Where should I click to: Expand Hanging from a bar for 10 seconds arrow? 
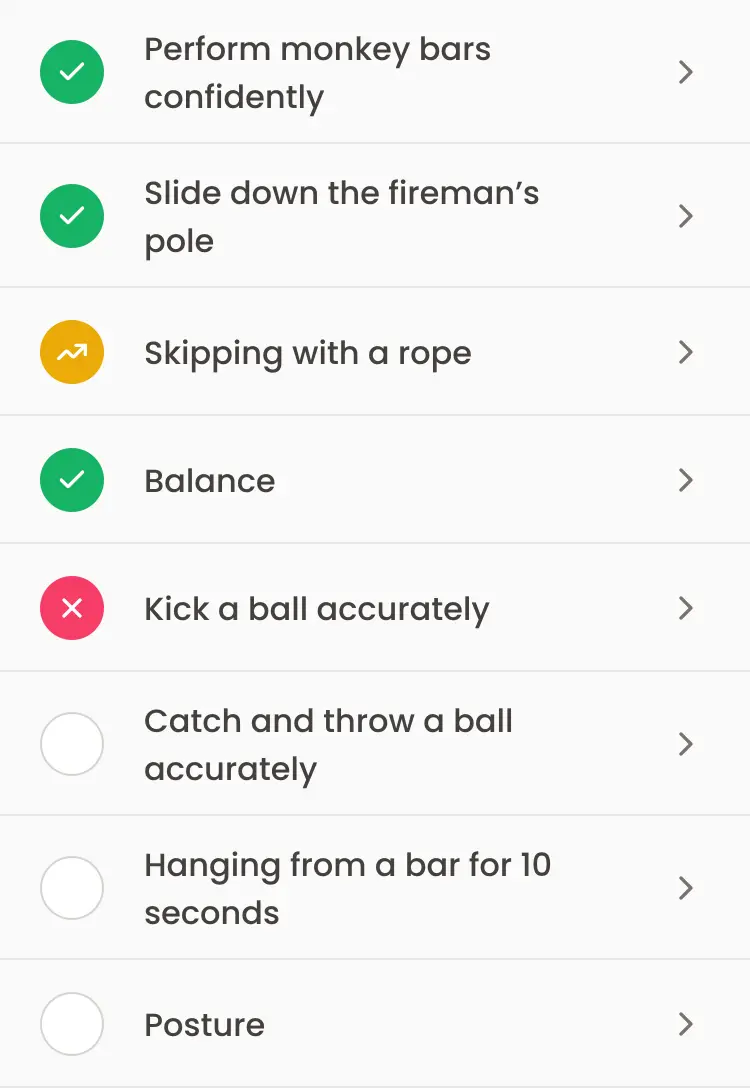[685, 888]
